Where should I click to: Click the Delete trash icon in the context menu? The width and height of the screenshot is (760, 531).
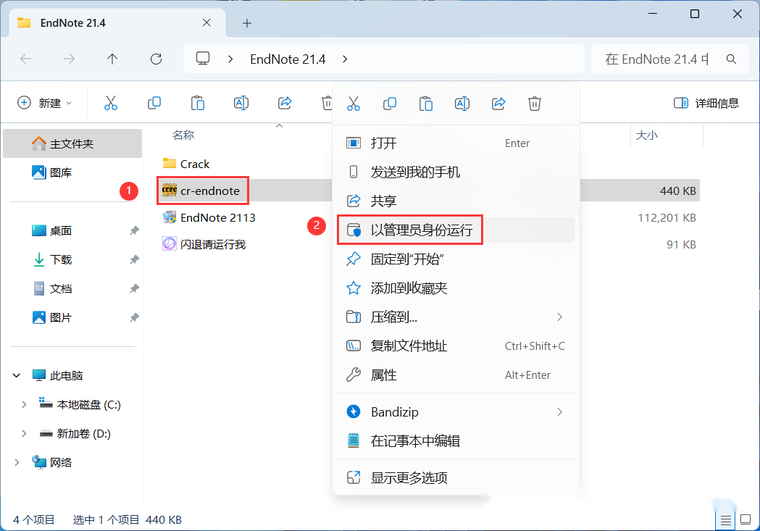535,103
